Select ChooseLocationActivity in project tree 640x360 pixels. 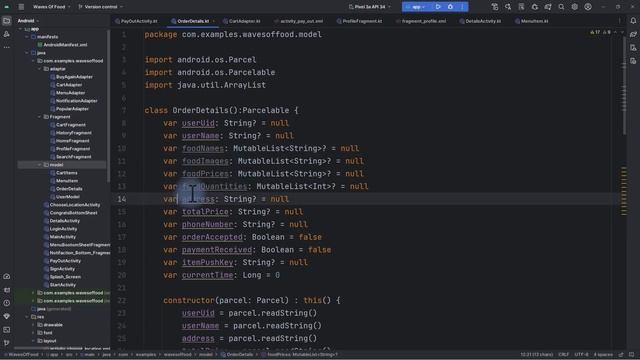(x=71, y=205)
